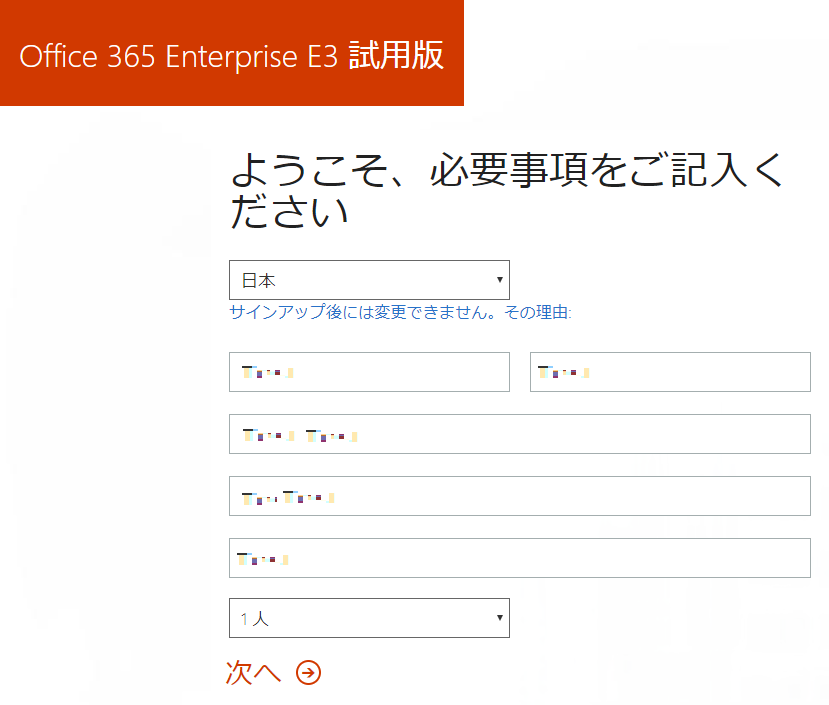This screenshot has width=829, height=705.
Task: Select the full-width field below the name row
Action: coord(520,434)
